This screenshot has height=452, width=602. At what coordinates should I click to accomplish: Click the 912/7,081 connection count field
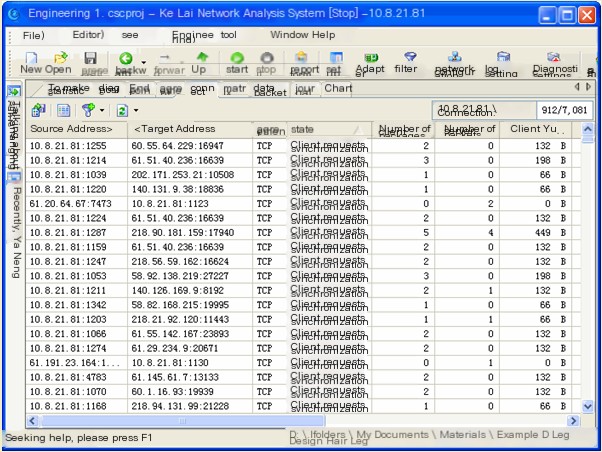coord(564,110)
